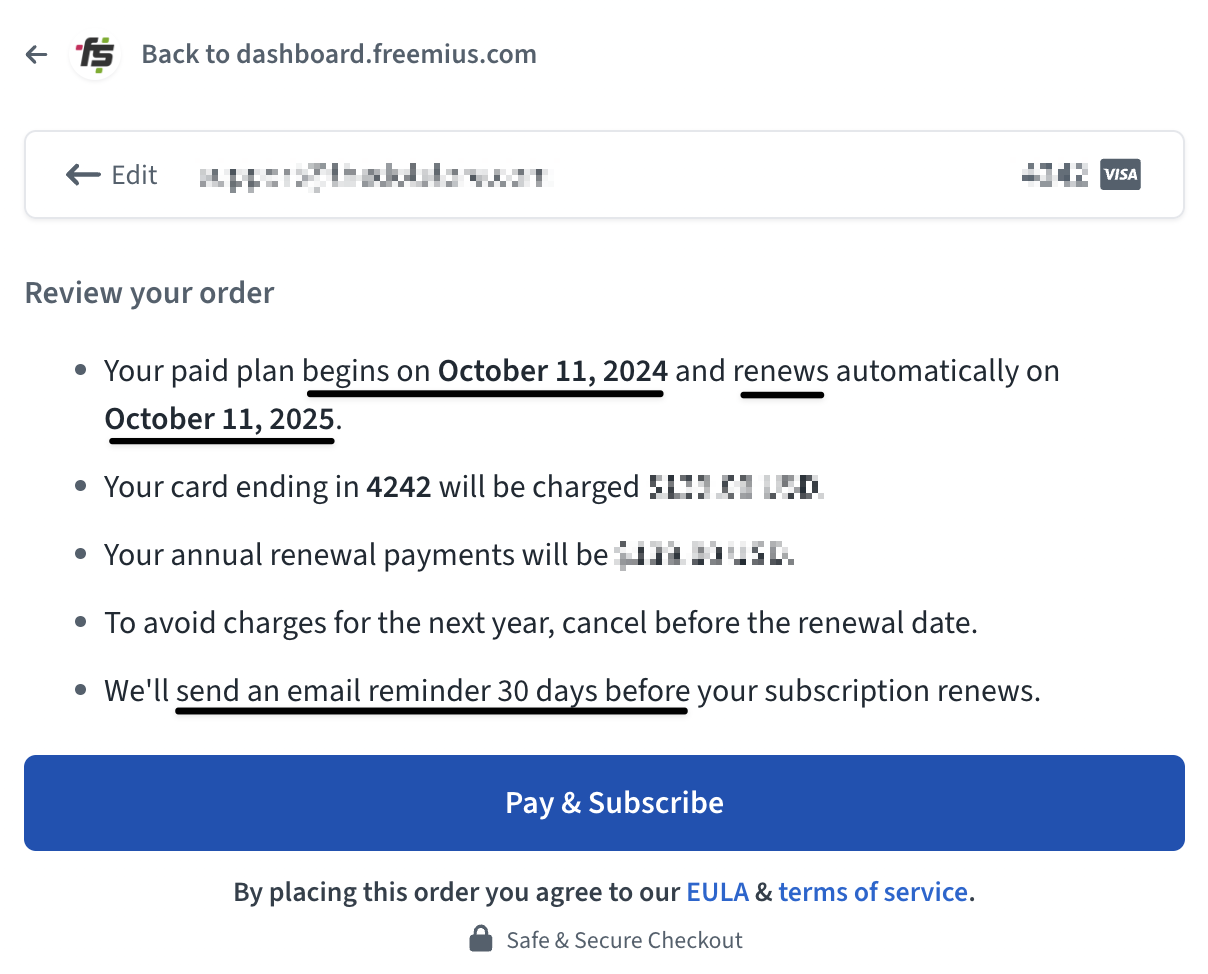Click the Review your order heading
The image size is (1208, 974).
tap(149, 293)
